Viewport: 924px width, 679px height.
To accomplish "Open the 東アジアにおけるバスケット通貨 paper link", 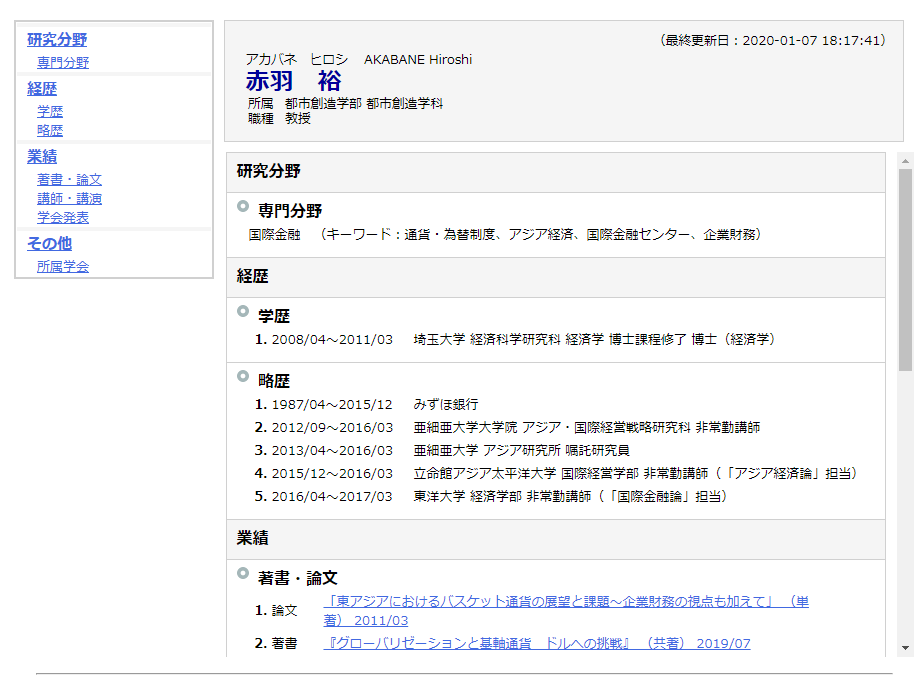I will 565,602.
